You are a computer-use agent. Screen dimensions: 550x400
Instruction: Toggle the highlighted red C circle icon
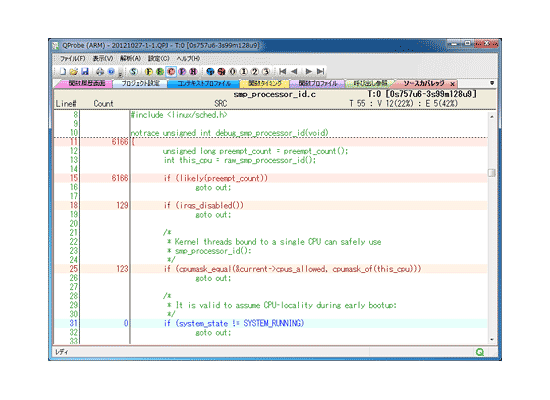pyautogui.click(x=171, y=72)
